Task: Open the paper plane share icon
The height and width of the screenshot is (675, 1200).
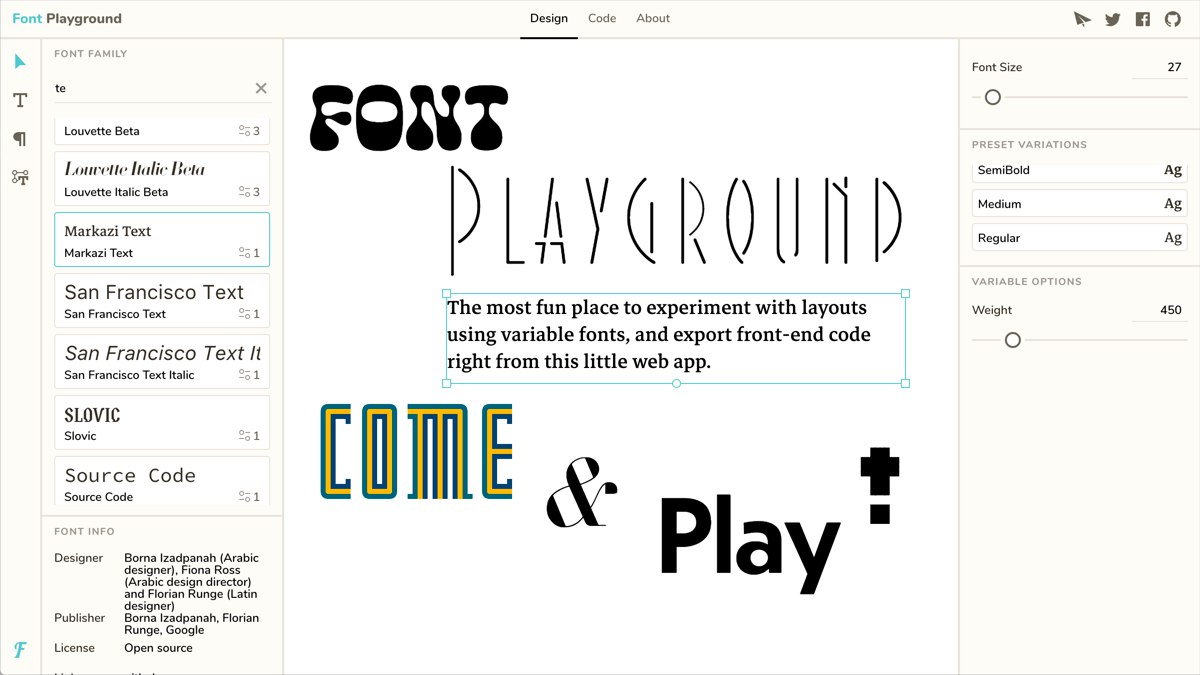Action: point(1082,19)
